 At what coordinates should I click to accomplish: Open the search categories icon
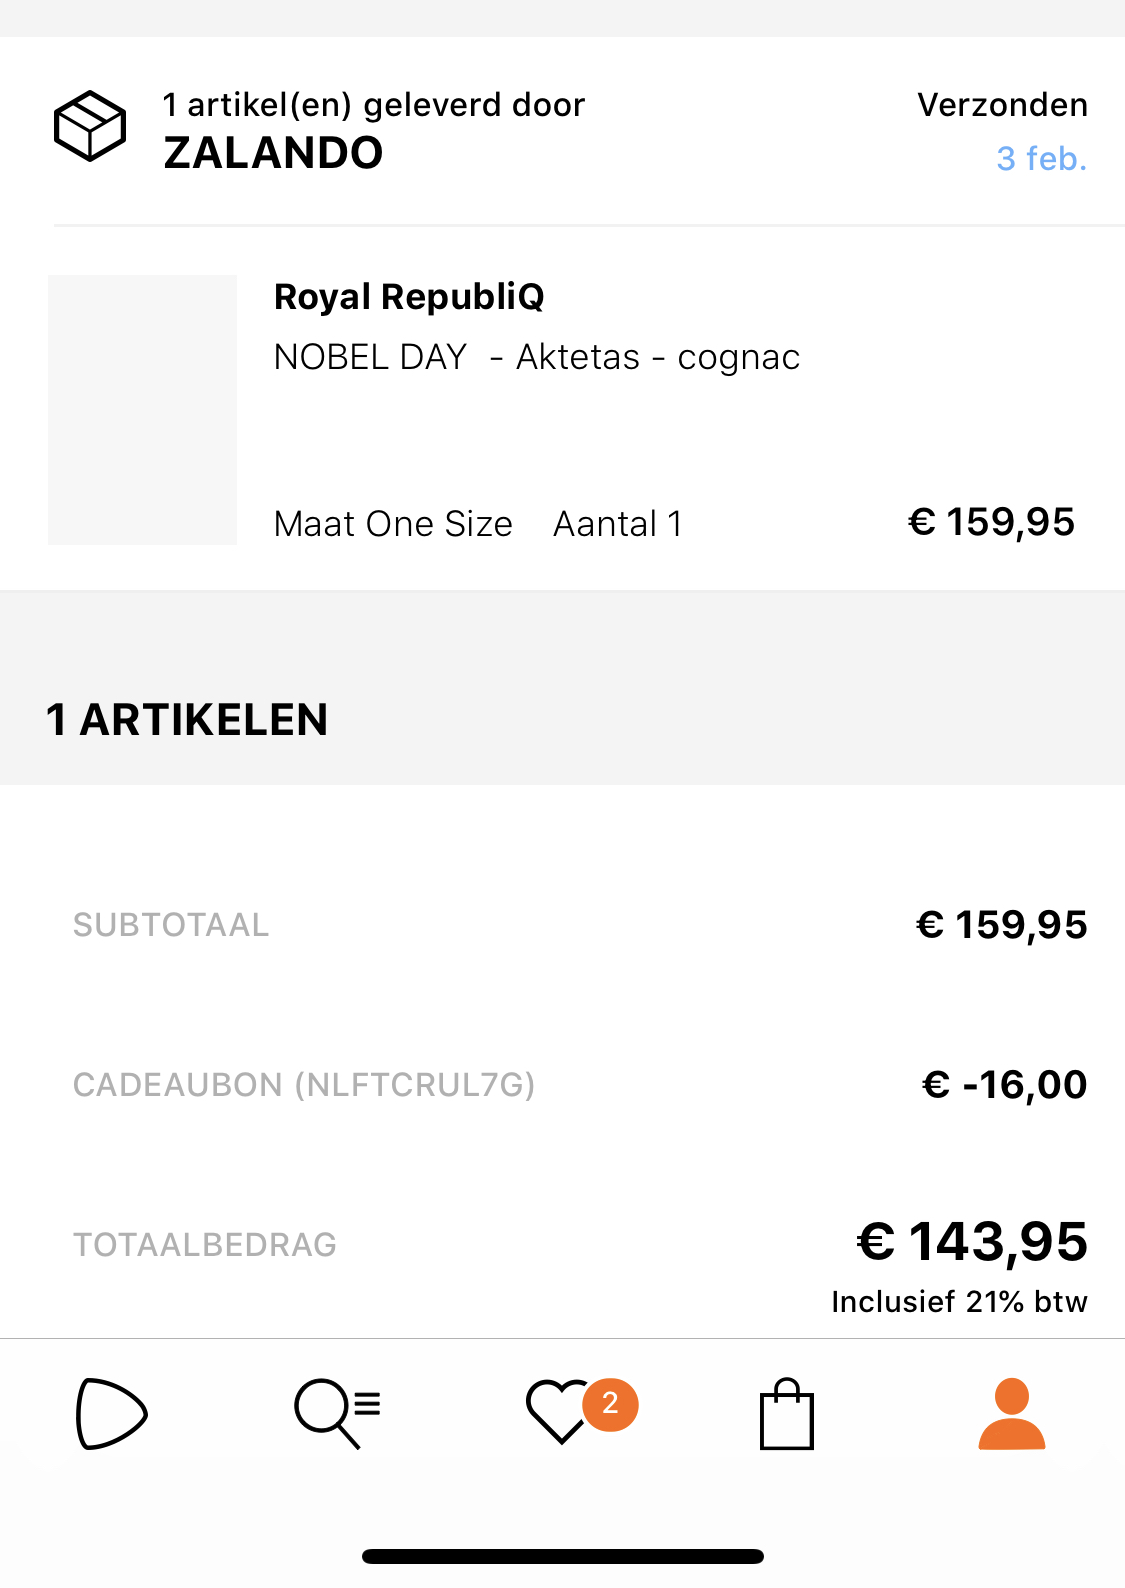click(x=337, y=1413)
